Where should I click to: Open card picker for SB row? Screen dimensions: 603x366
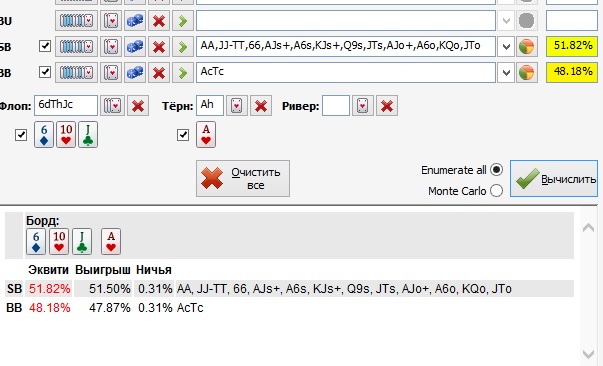coord(111,47)
